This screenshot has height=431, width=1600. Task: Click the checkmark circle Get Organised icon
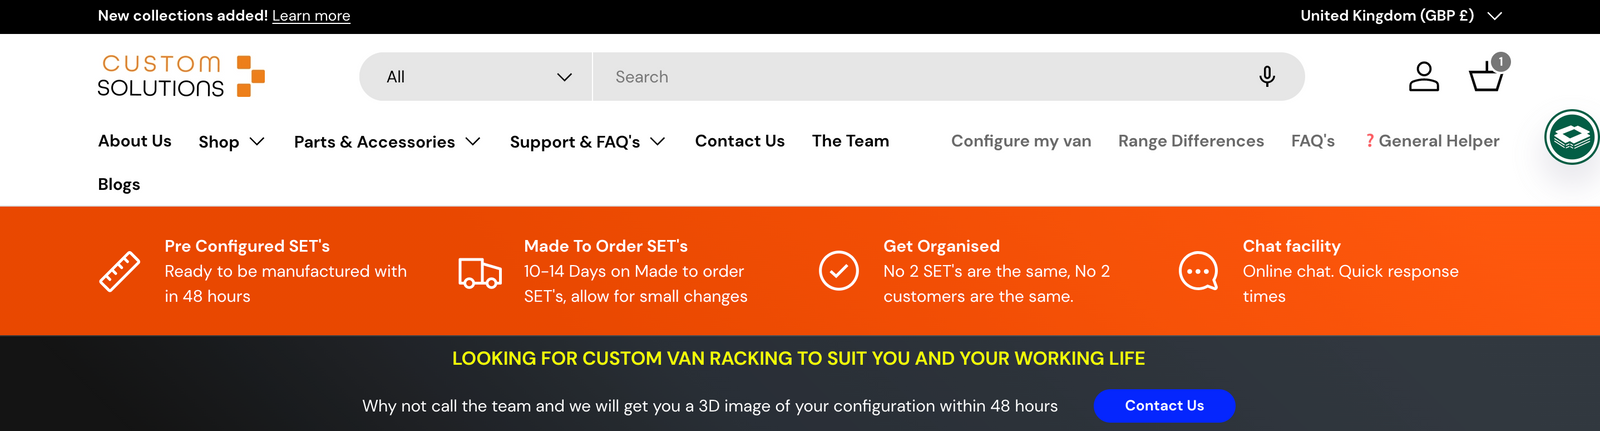pos(839,271)
